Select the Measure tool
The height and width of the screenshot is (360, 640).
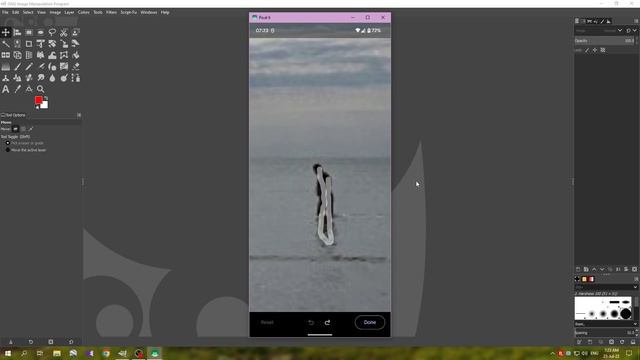pos(29,89)
